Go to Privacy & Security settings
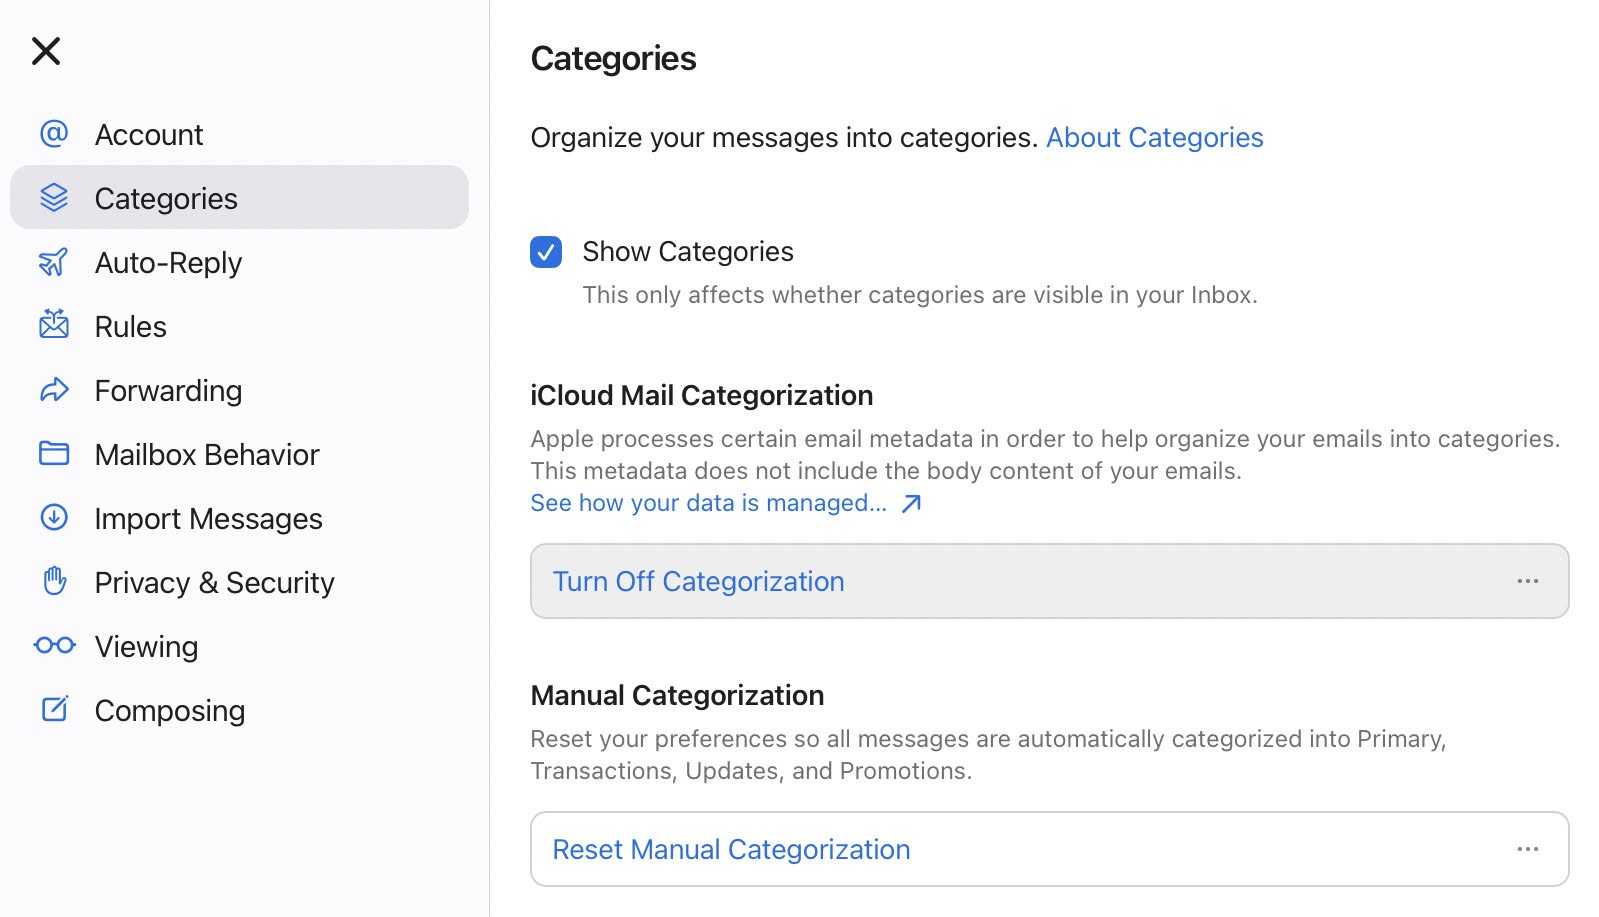1599x917 pixels. [x=239, y=583]
